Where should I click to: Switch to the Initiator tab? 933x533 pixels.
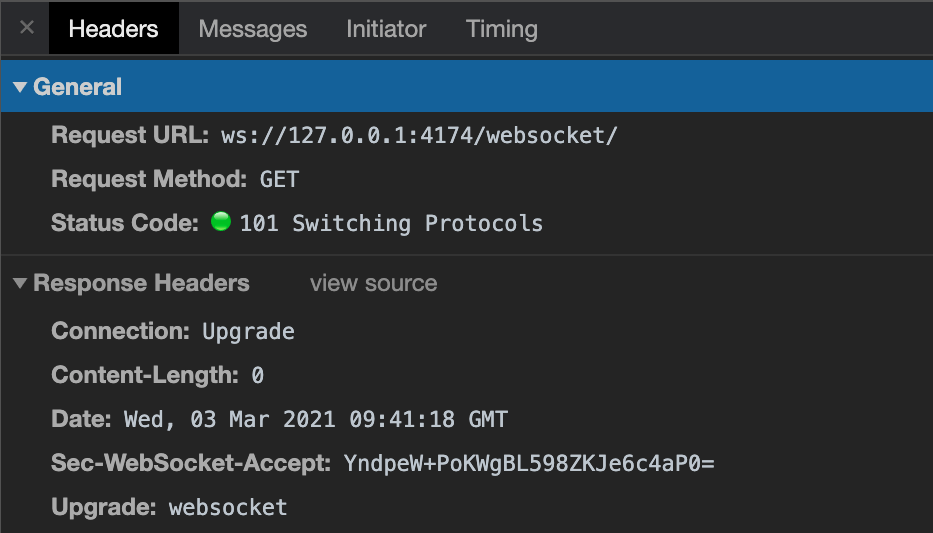(x=386, y=29)
